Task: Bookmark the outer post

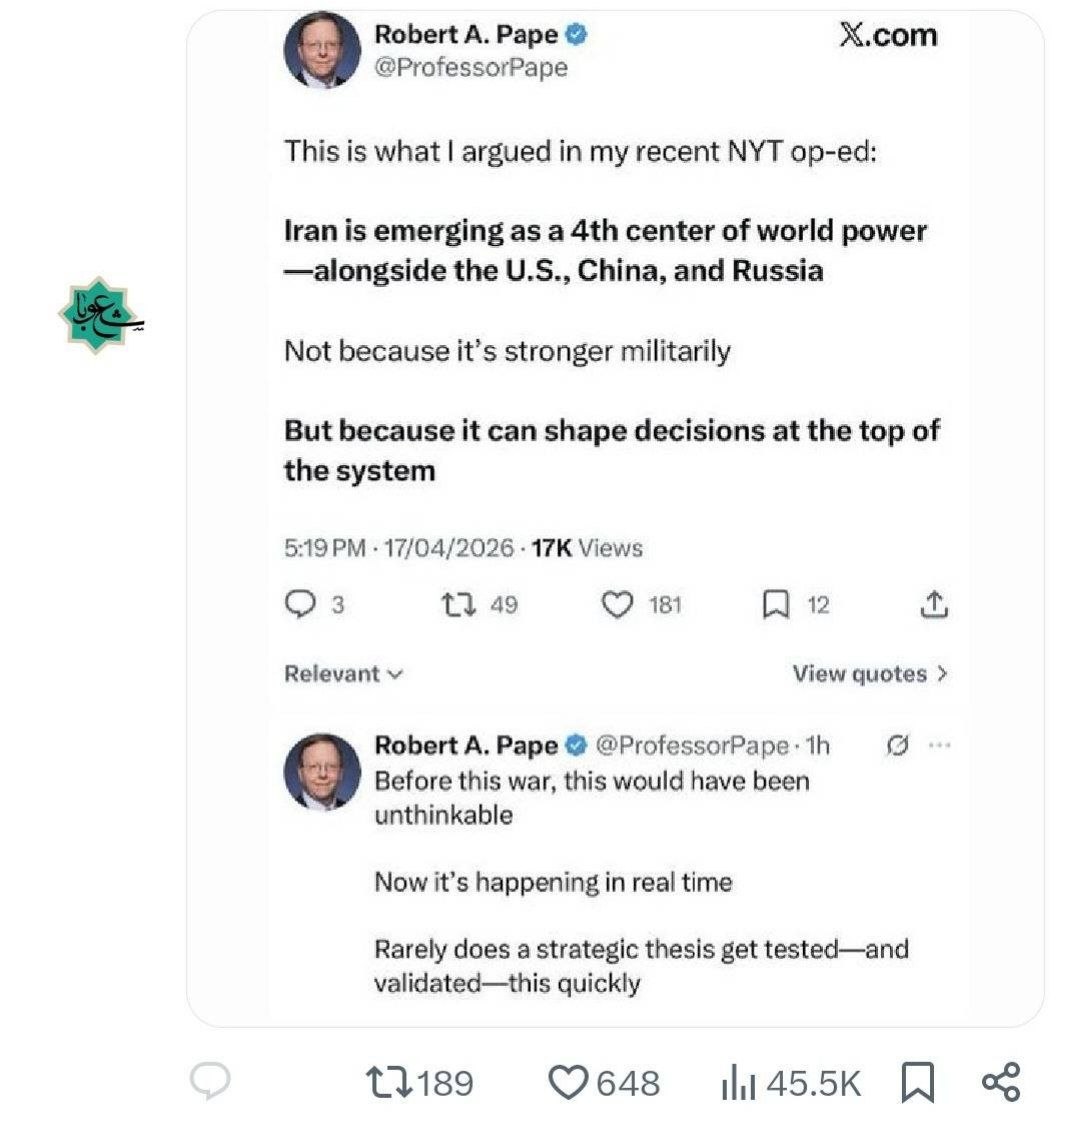Action: 917,1082
